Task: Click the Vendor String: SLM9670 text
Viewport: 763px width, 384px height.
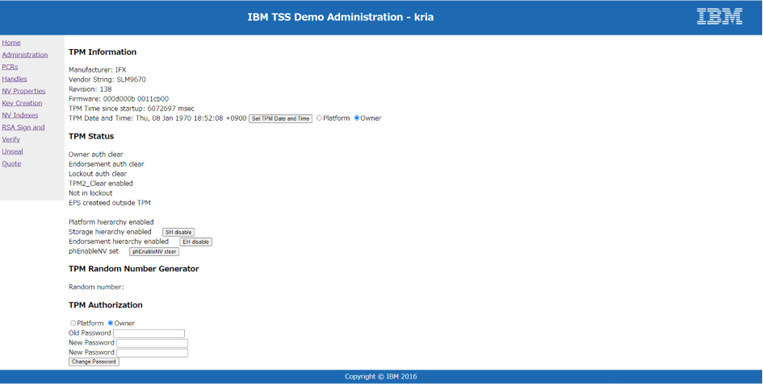Action: (107, 79)
